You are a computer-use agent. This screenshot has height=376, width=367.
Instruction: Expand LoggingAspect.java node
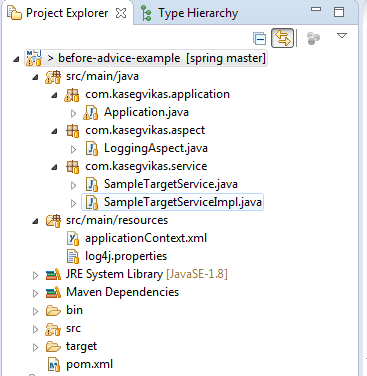click(x=73, y=149)
